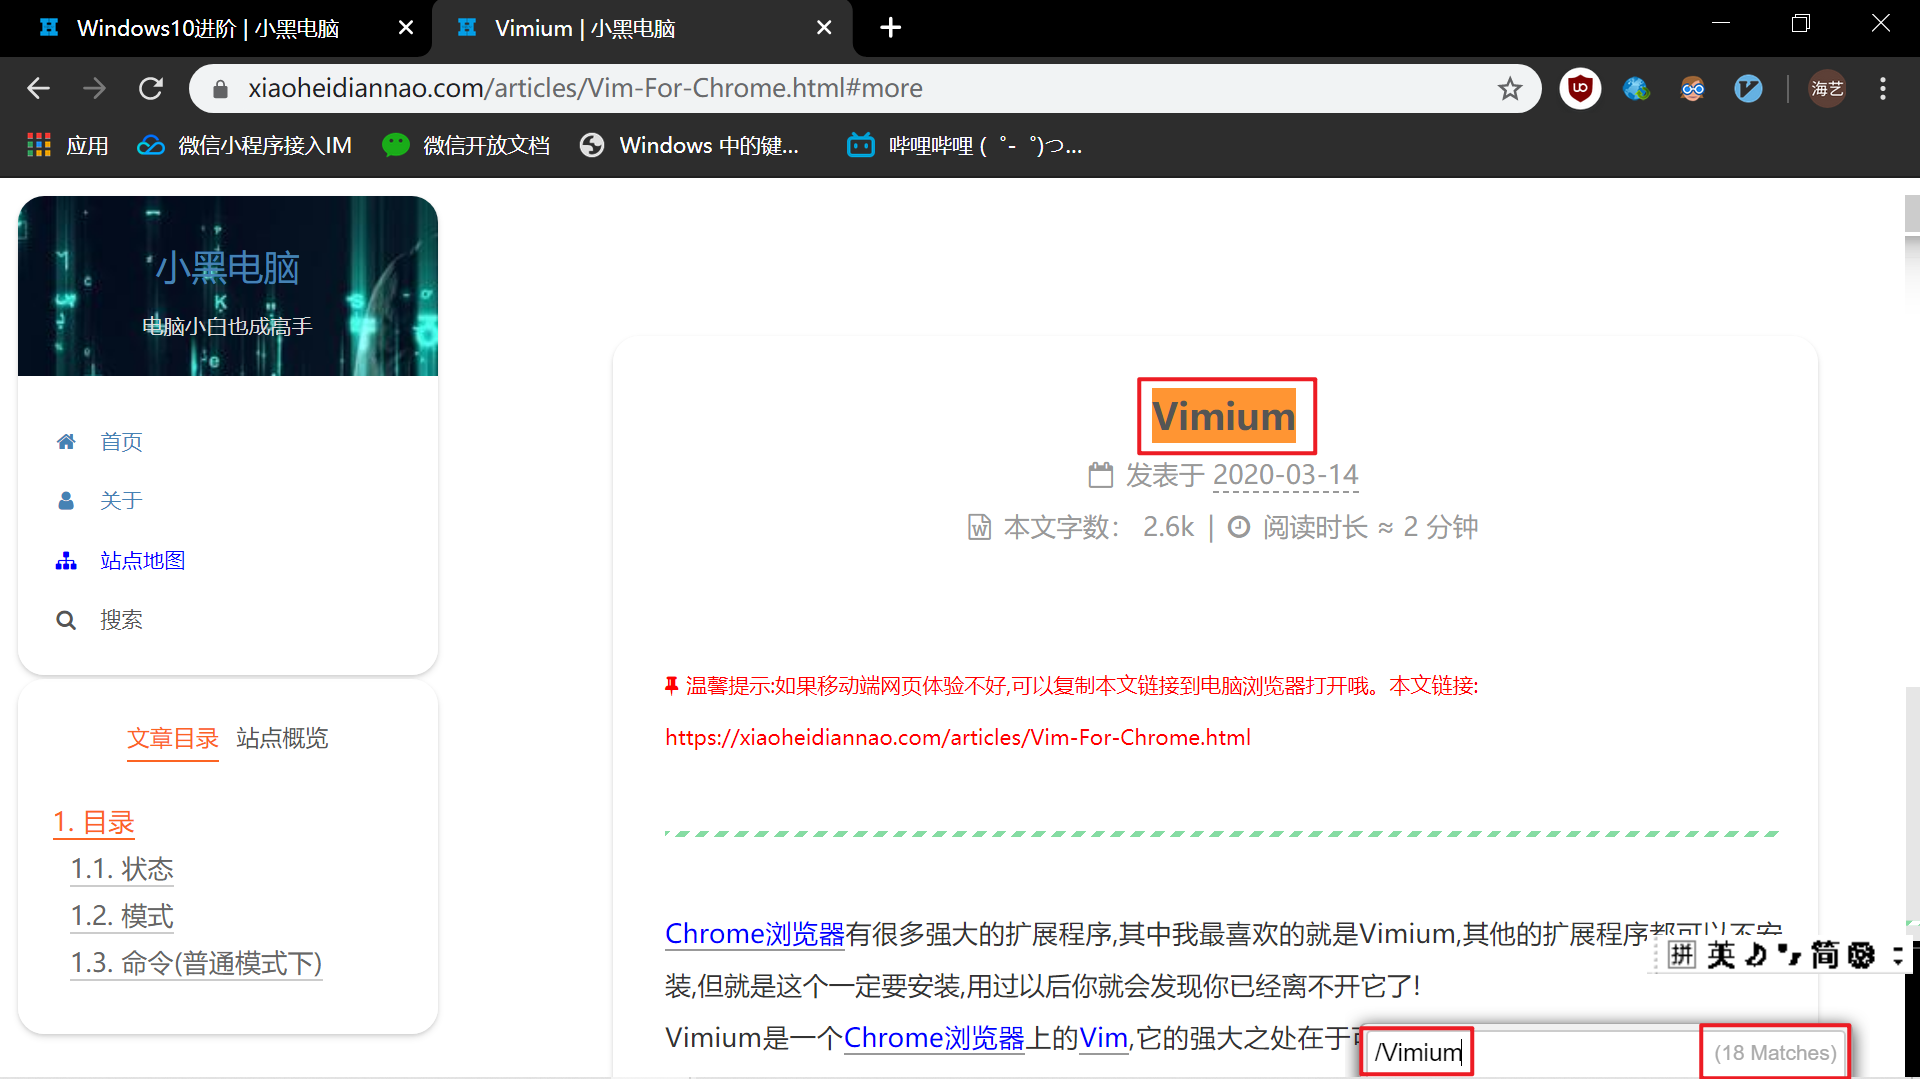Open the Chrome浏览器 link in article

click(x=754, y=933)
